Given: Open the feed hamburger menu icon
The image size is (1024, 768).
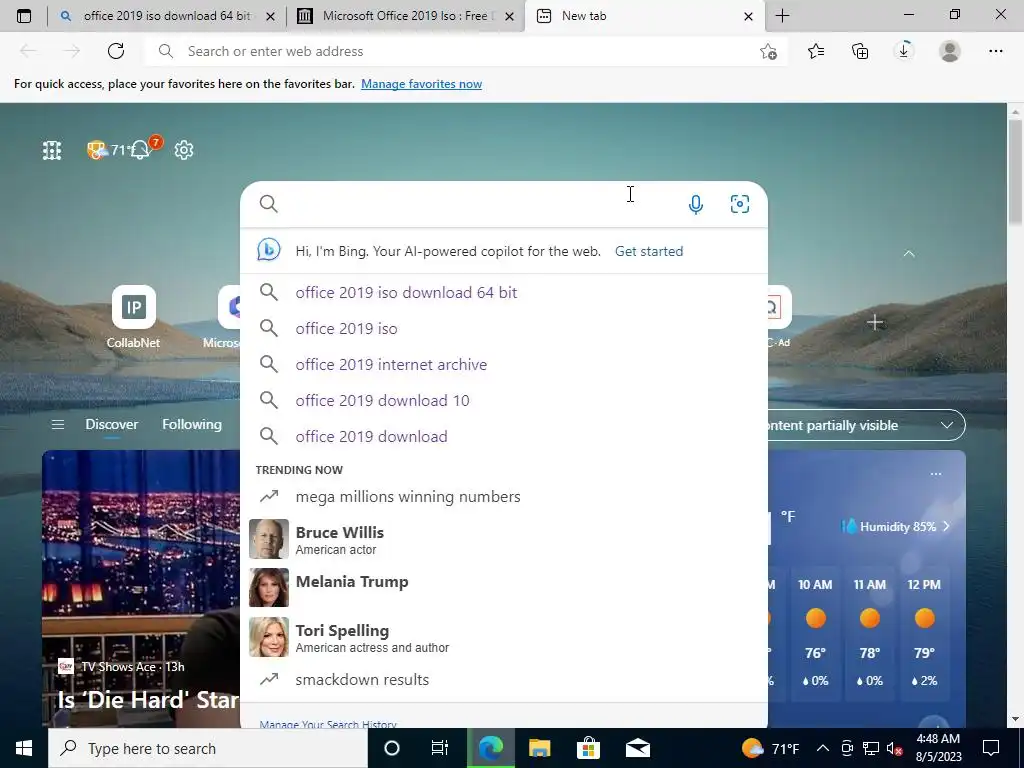Looking at the screenshot, I should click(57, 424).
